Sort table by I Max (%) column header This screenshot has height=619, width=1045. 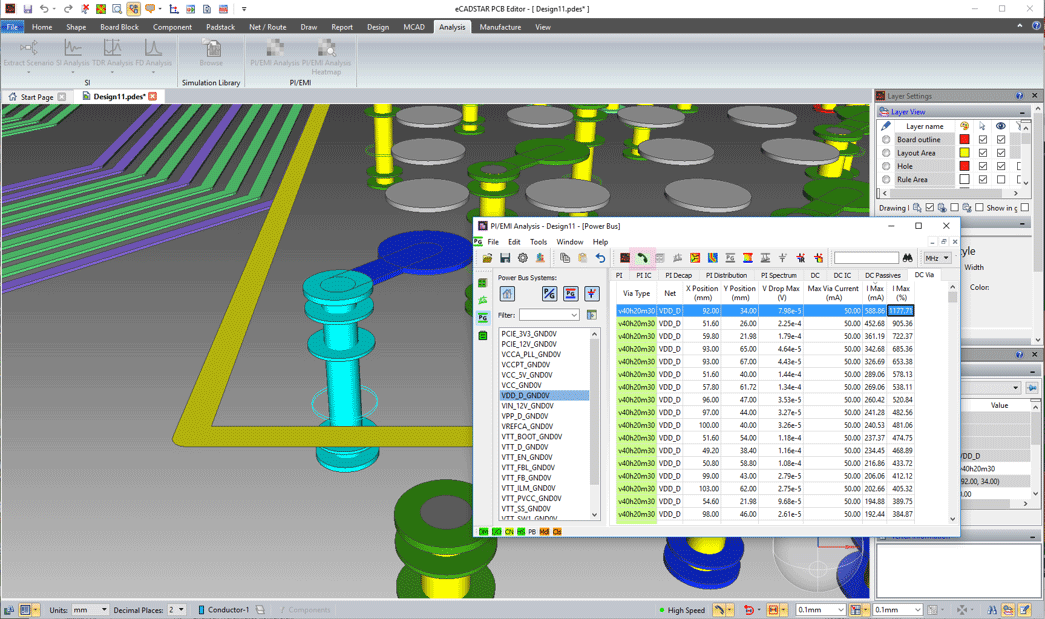pyautogui.click(x=901, y=293)
